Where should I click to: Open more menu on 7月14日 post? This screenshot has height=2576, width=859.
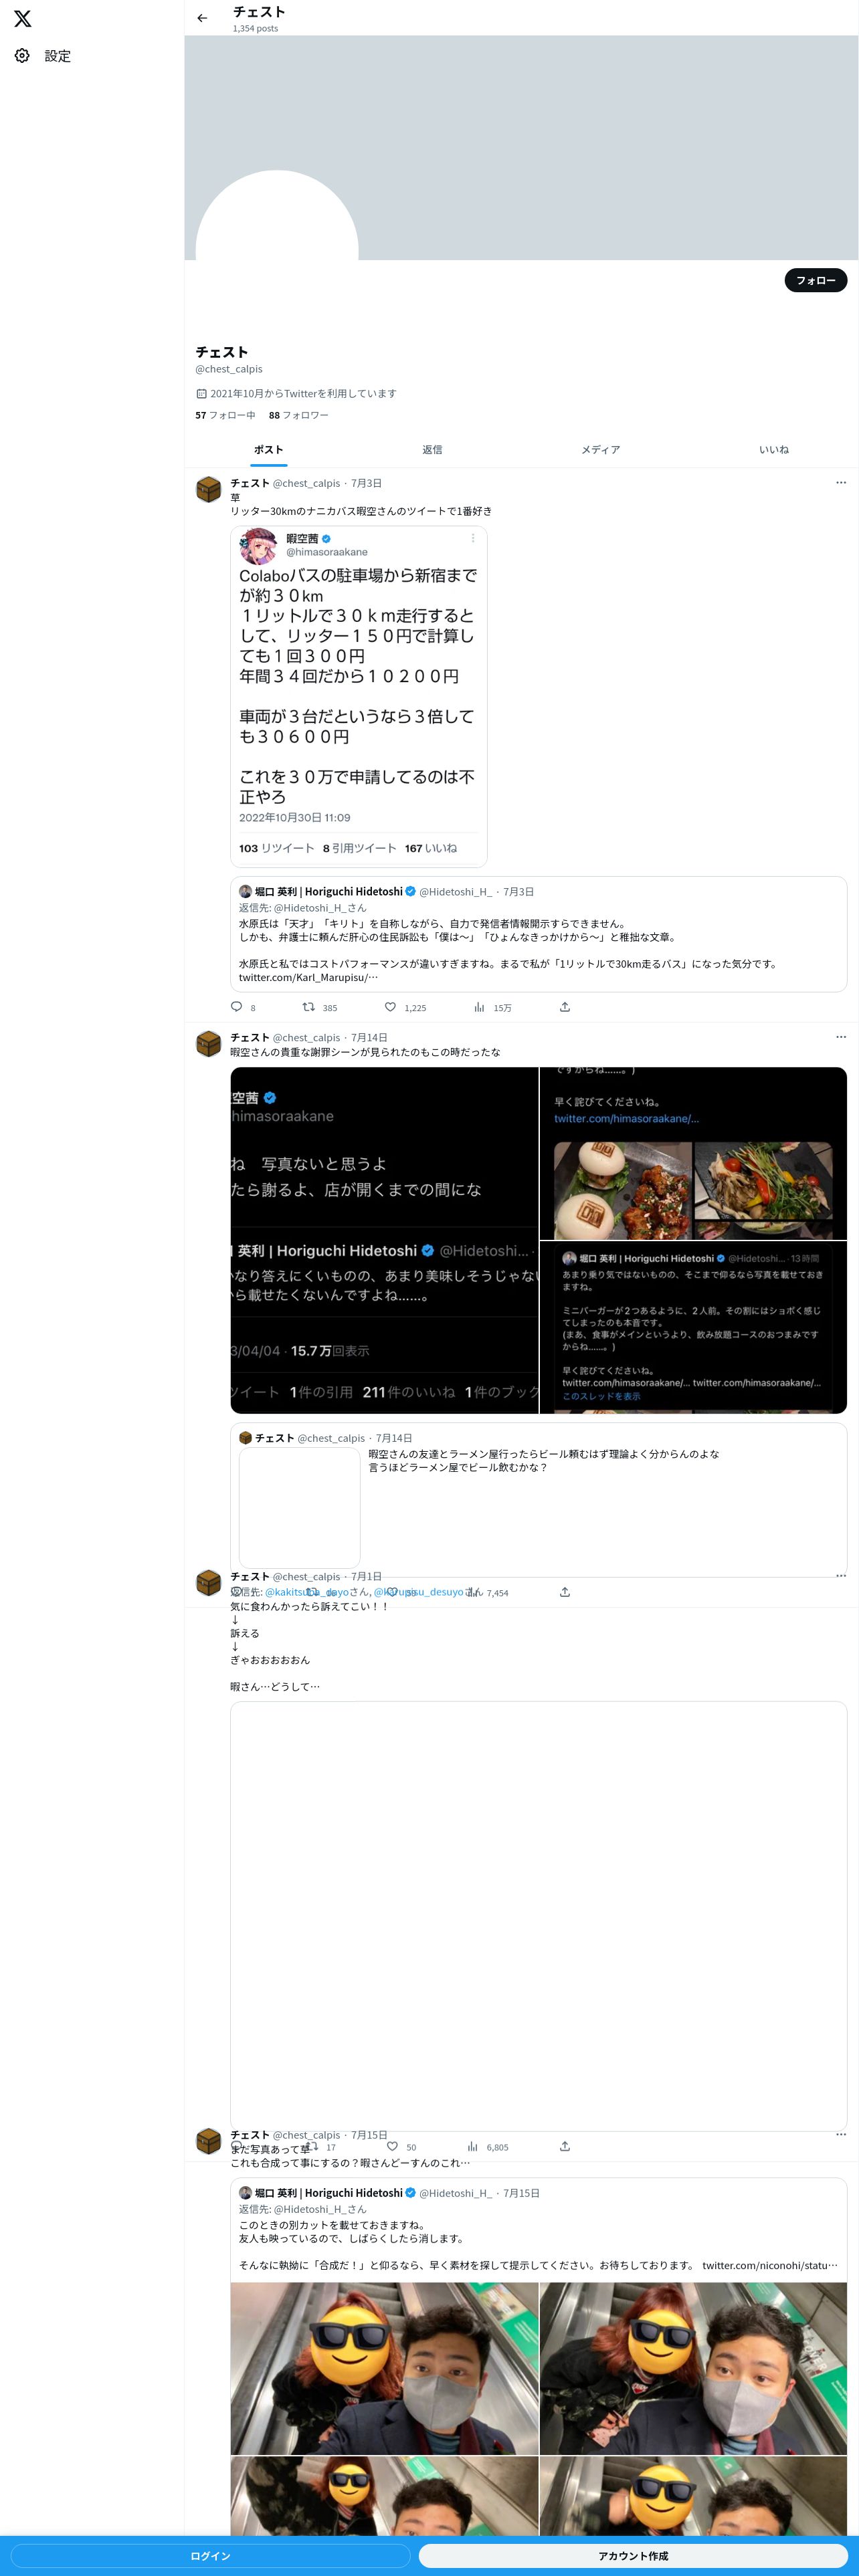click(x=841, y=1037)
